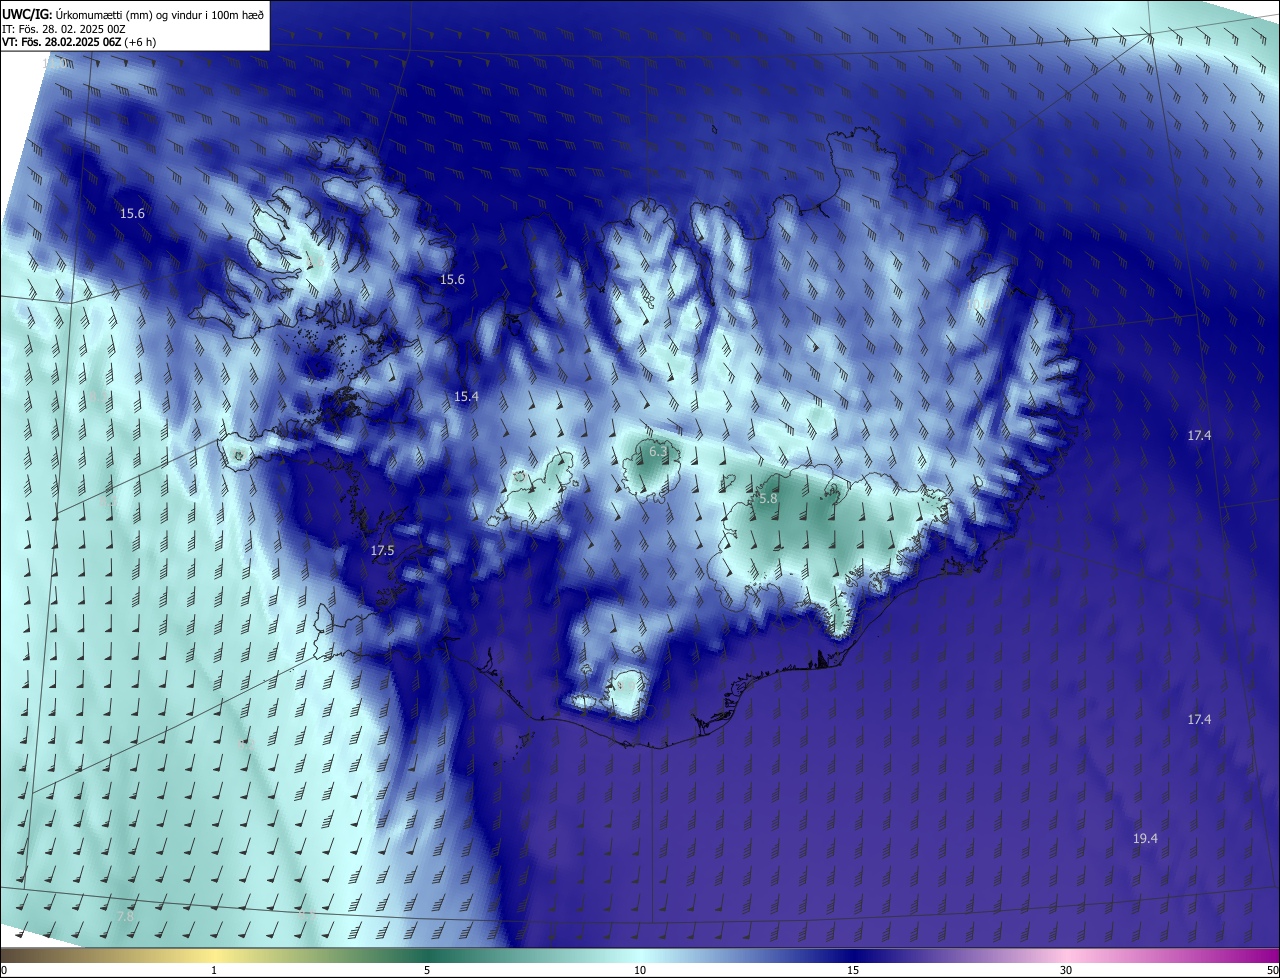Screen dimensions: 1280x978
Task: Click the initial time line 'IT: Fös. 28. 02. 2025 00Z'
Action: [x=66, y=29]
